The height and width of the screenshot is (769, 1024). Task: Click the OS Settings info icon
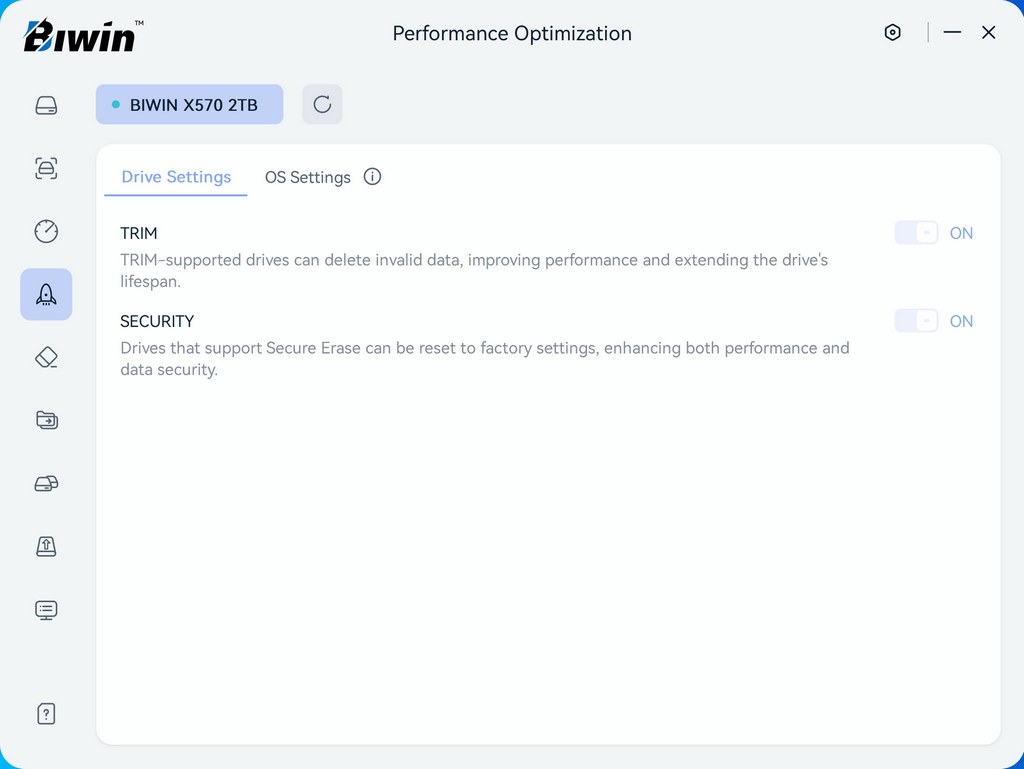coord(372,177)
